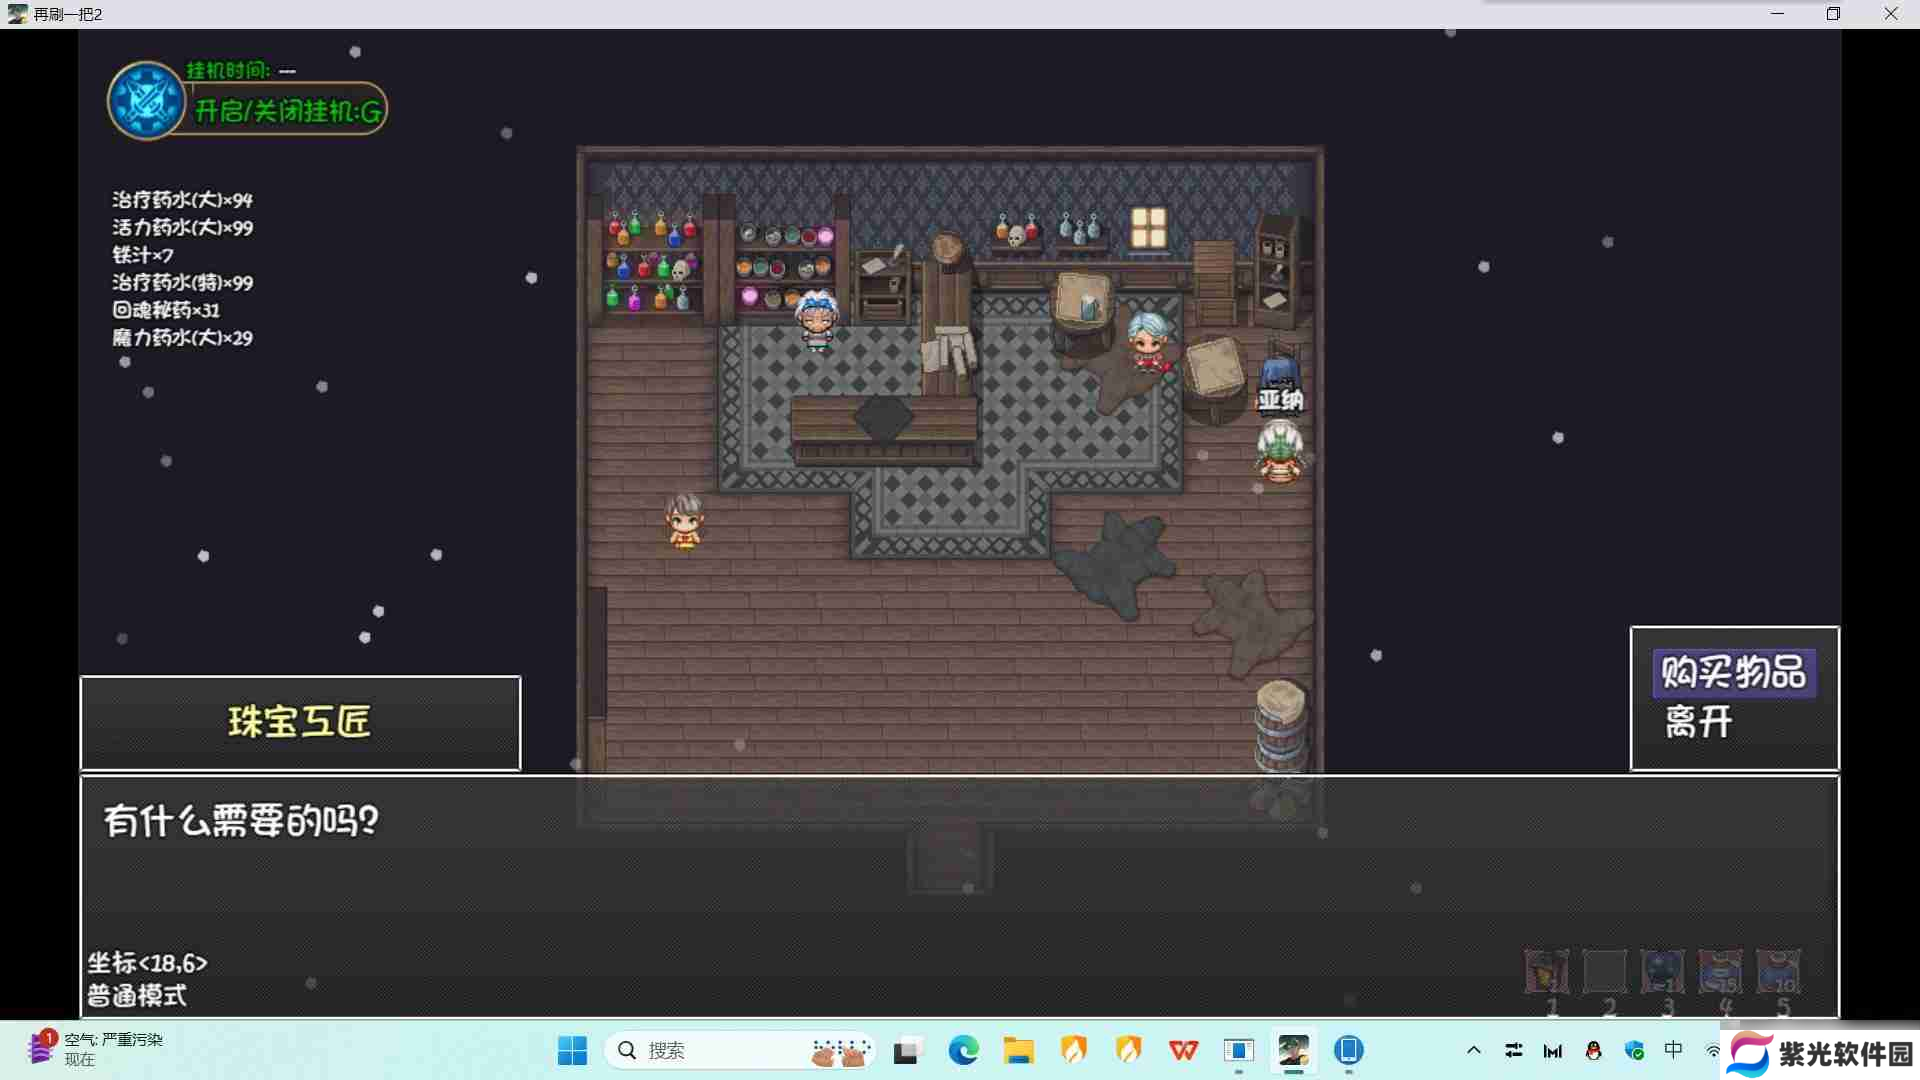The width and height of the screenshot is (1920, 1080).
Task: Click the 治疗药水(特)×99 item entry
Action: 182,282
